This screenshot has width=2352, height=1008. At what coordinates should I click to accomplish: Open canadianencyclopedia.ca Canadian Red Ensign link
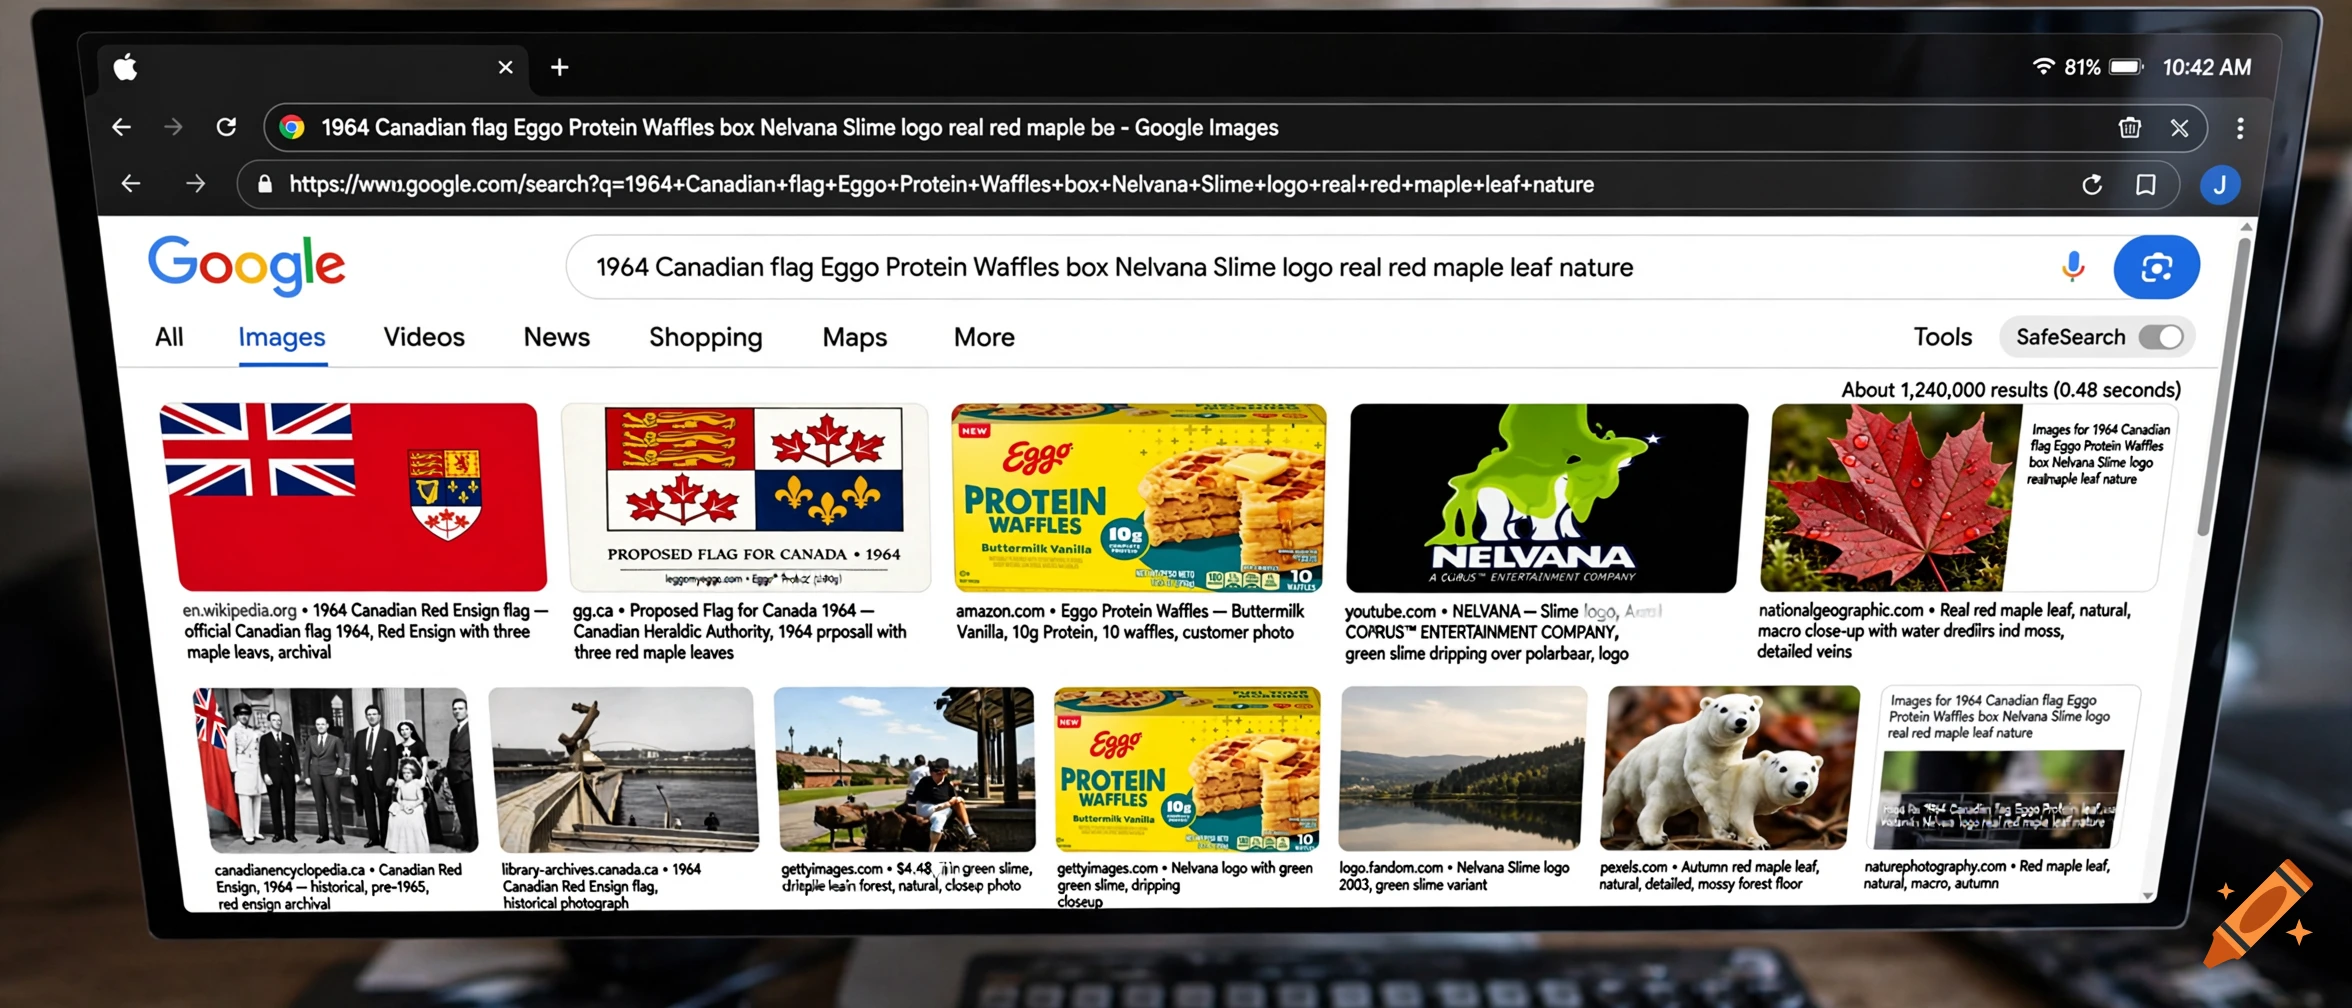point(338,886)
